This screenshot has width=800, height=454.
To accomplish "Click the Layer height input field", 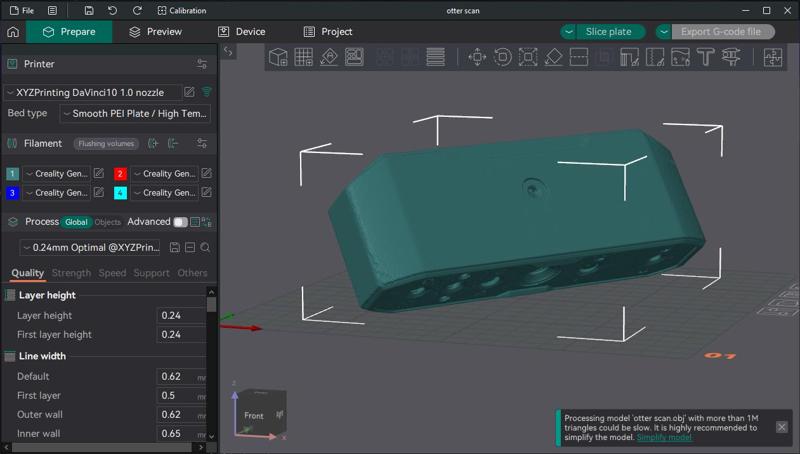I will click(x=180, y=315).
